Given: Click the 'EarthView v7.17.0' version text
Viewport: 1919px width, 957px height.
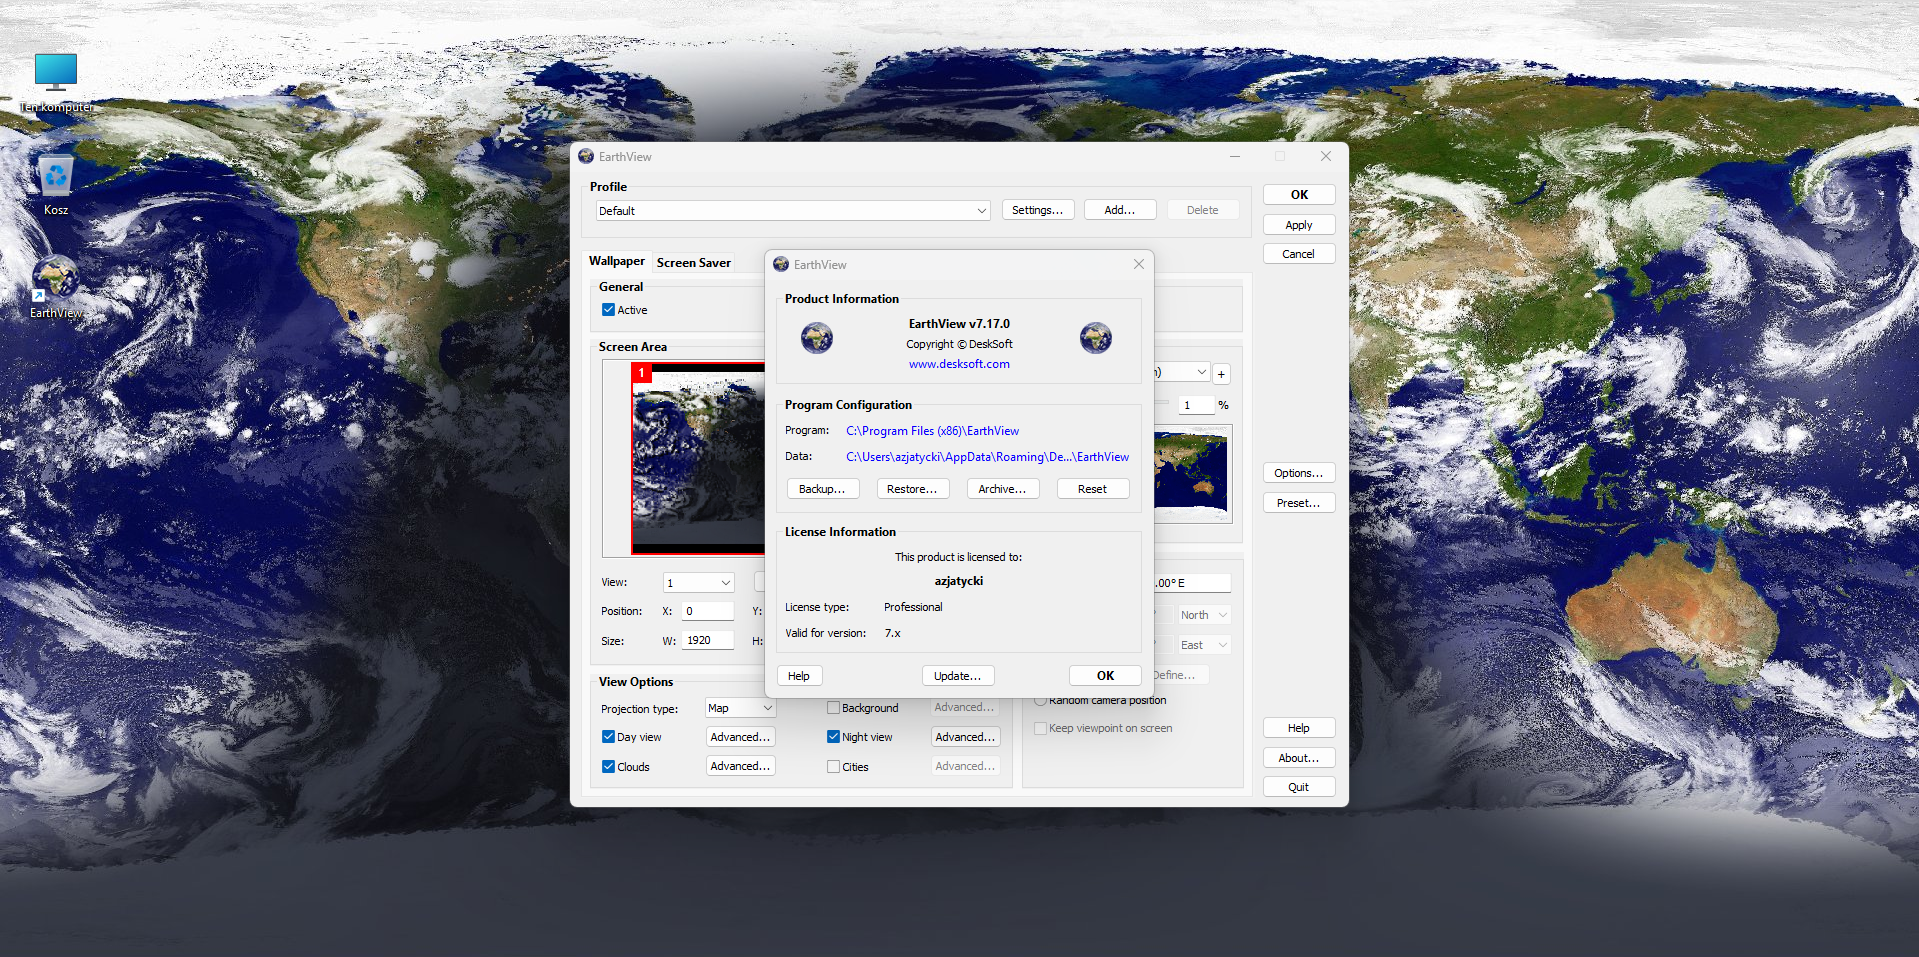Looking at the screenshot, I should tap(959, 324).
